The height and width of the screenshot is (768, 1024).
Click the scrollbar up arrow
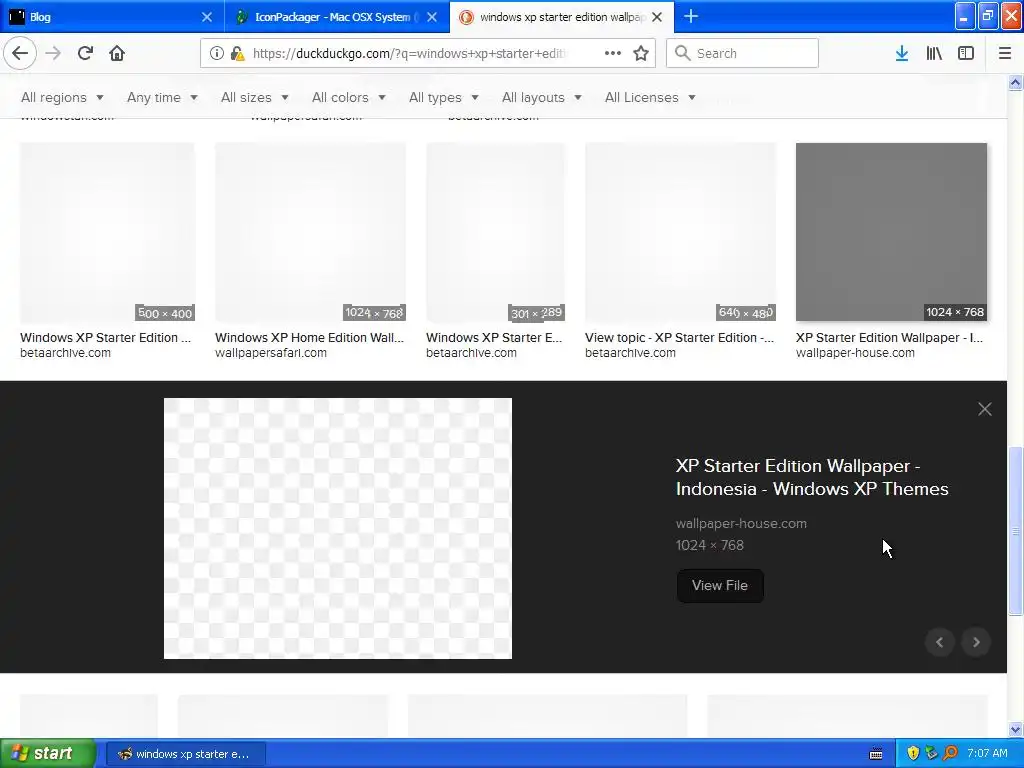(x=1015, y=82)
